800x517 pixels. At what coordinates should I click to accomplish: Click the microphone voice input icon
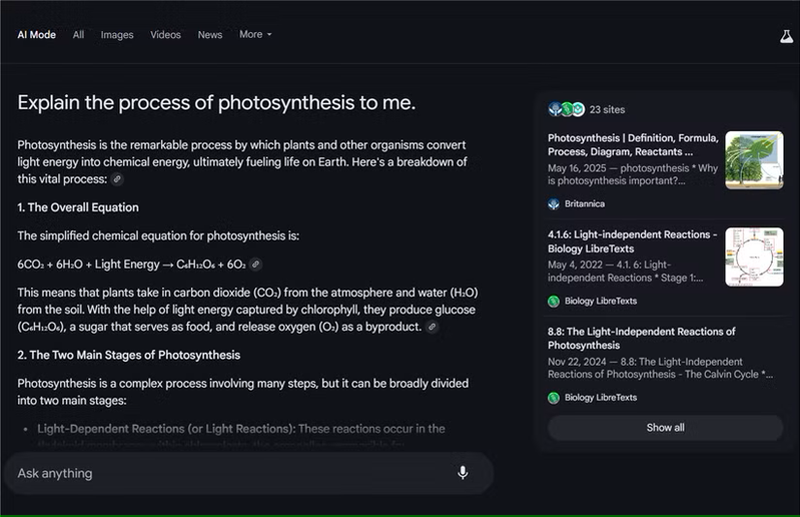(x=463, y=473)
